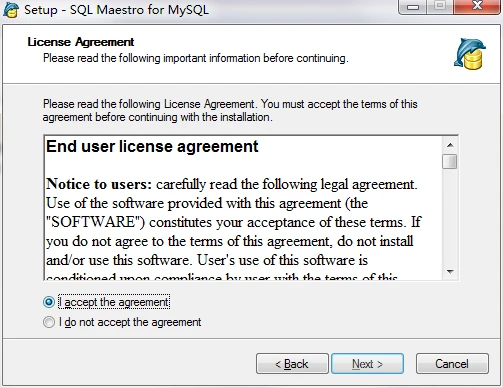This screenshot has width=503, height=388.
Task: Click the "Setup - SQL Maestro for MySQL" title bar
Action: click(117, 10)
